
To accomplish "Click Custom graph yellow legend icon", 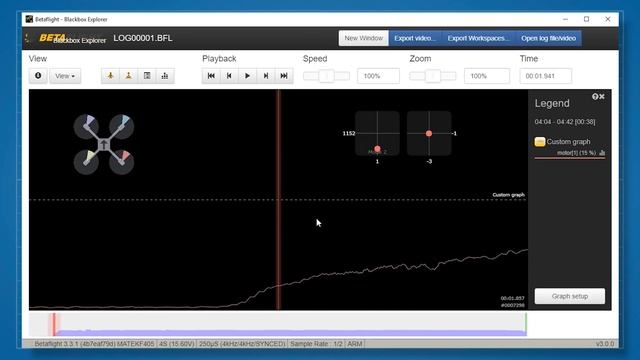I will (x=540, y=142).
